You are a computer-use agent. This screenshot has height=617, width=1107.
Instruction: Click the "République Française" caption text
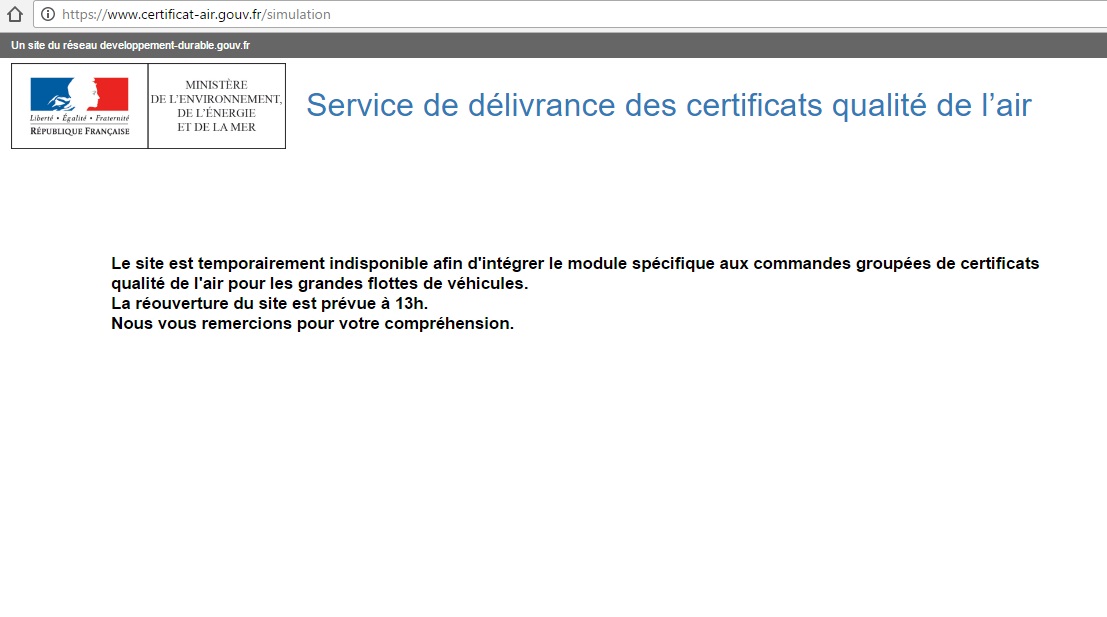click(x=80, y=131)
